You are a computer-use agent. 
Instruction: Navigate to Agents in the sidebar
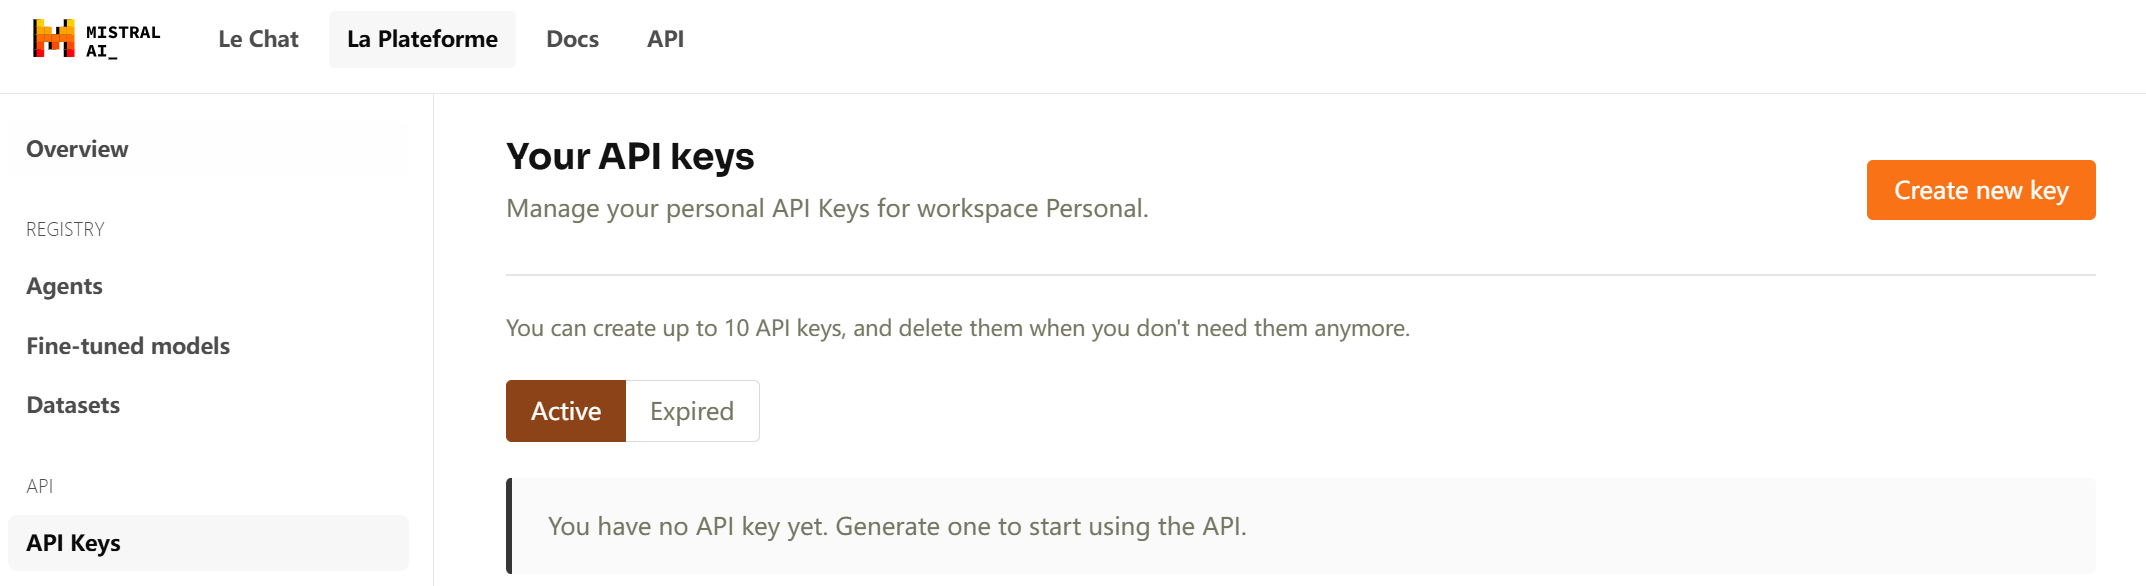pyautogui.click(x=208, y=286)
